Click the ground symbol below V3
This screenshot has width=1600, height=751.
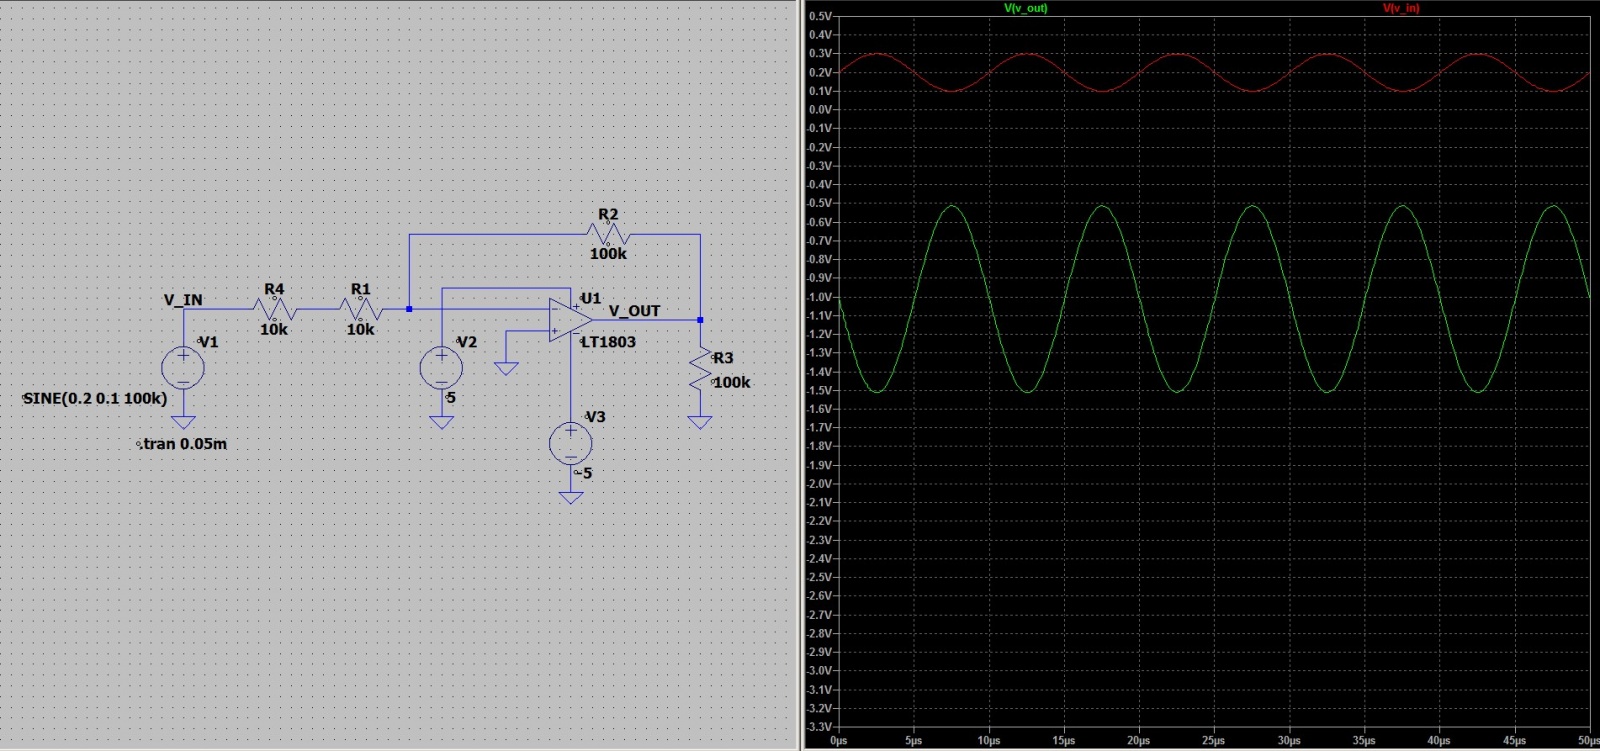click(571, 497)
